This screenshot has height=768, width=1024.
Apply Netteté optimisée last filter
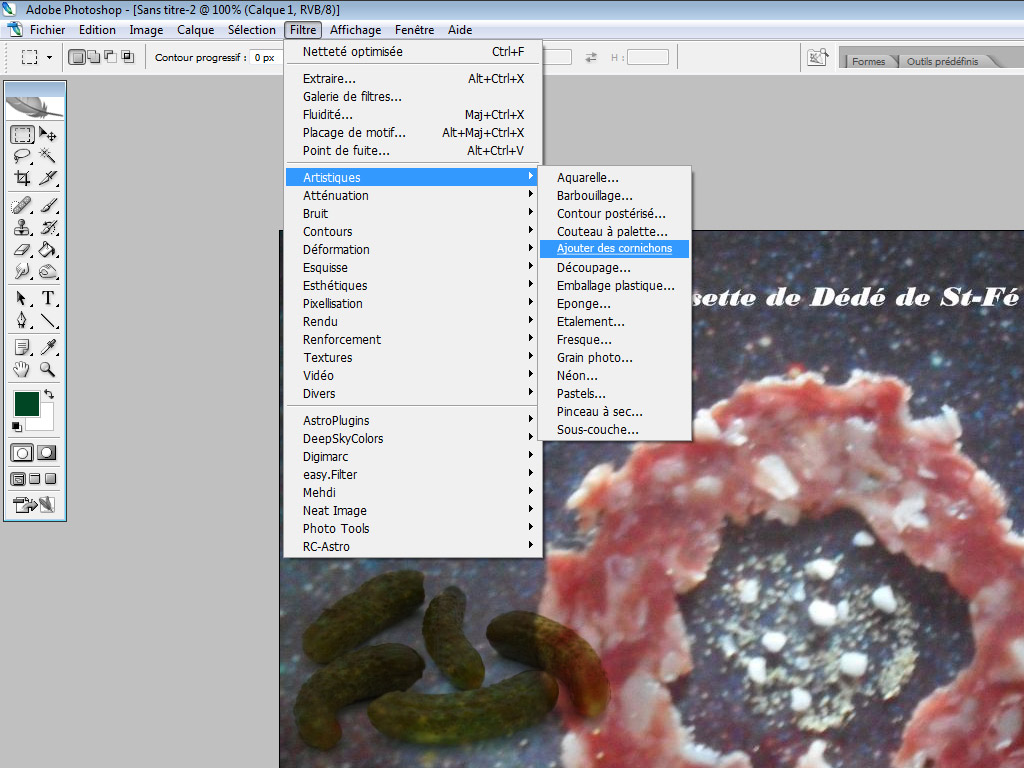pyautogui.click(x=413, y=52)
